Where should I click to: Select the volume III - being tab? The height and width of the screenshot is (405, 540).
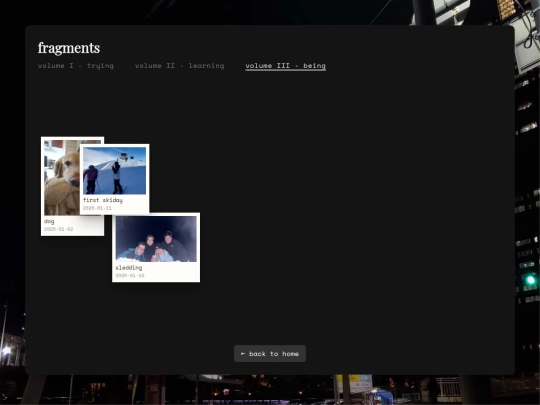(x=285, y=65)
